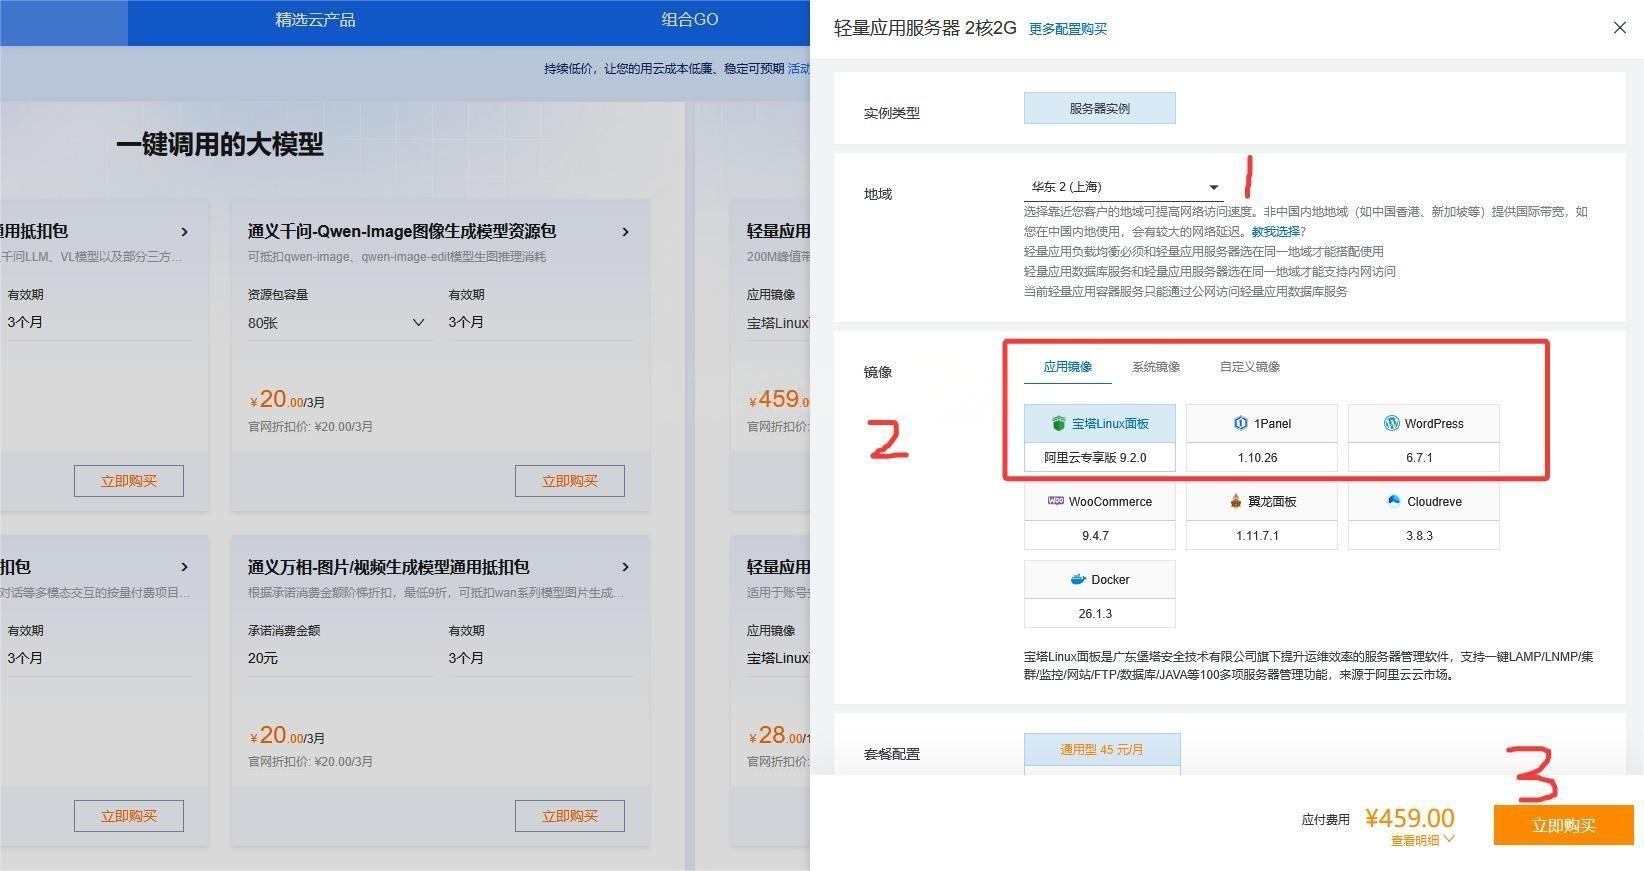Click the 1.10.26 version under 1Panel
The width and height of the screenshot is (1644, 871).
1257,458
